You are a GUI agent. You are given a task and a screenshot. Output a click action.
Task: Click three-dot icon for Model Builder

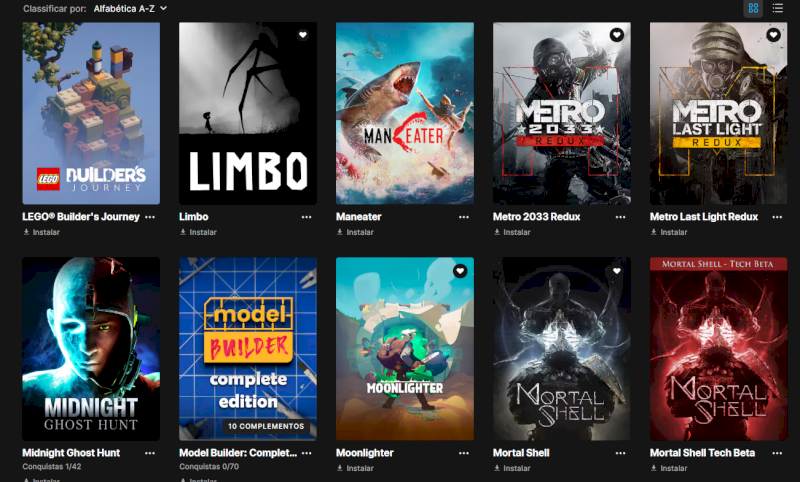307,453
